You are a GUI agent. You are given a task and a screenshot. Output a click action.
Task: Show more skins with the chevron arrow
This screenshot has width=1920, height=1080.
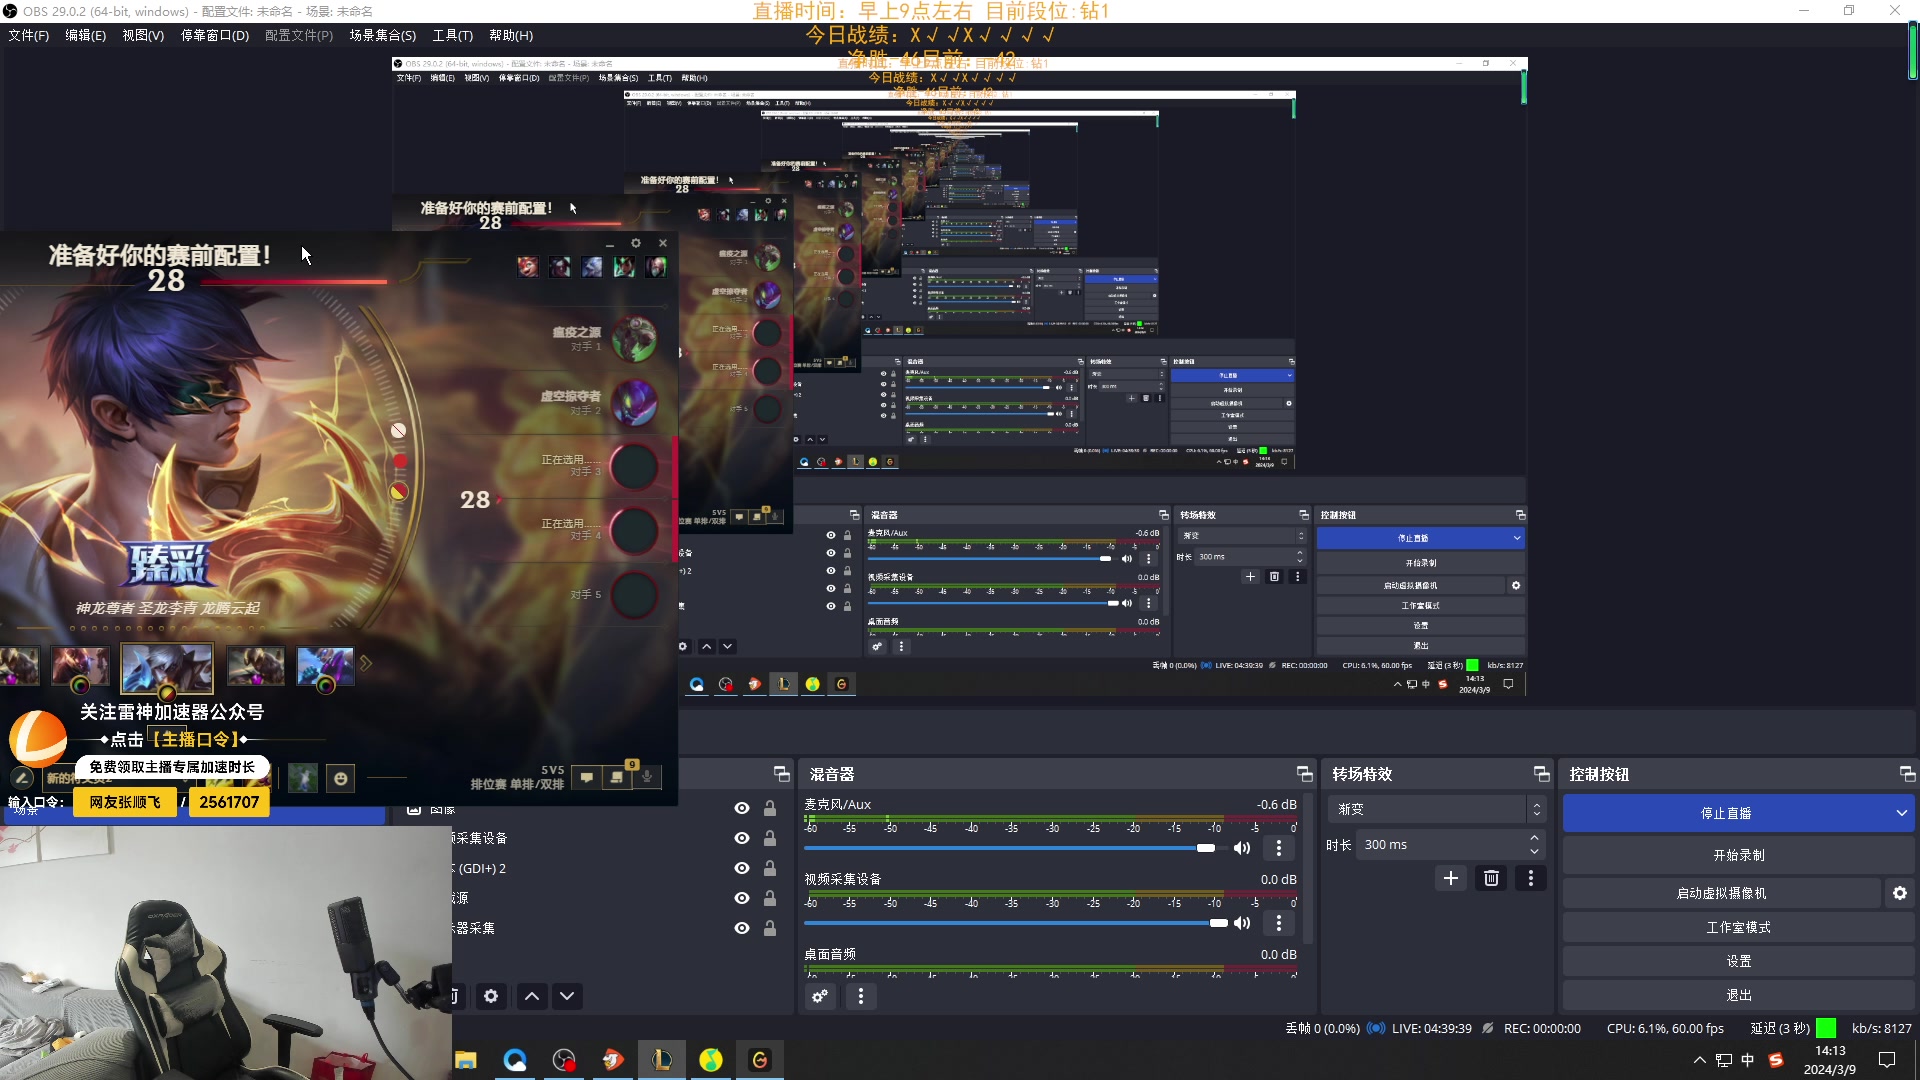pyautogui.click(x=366, y=663)
